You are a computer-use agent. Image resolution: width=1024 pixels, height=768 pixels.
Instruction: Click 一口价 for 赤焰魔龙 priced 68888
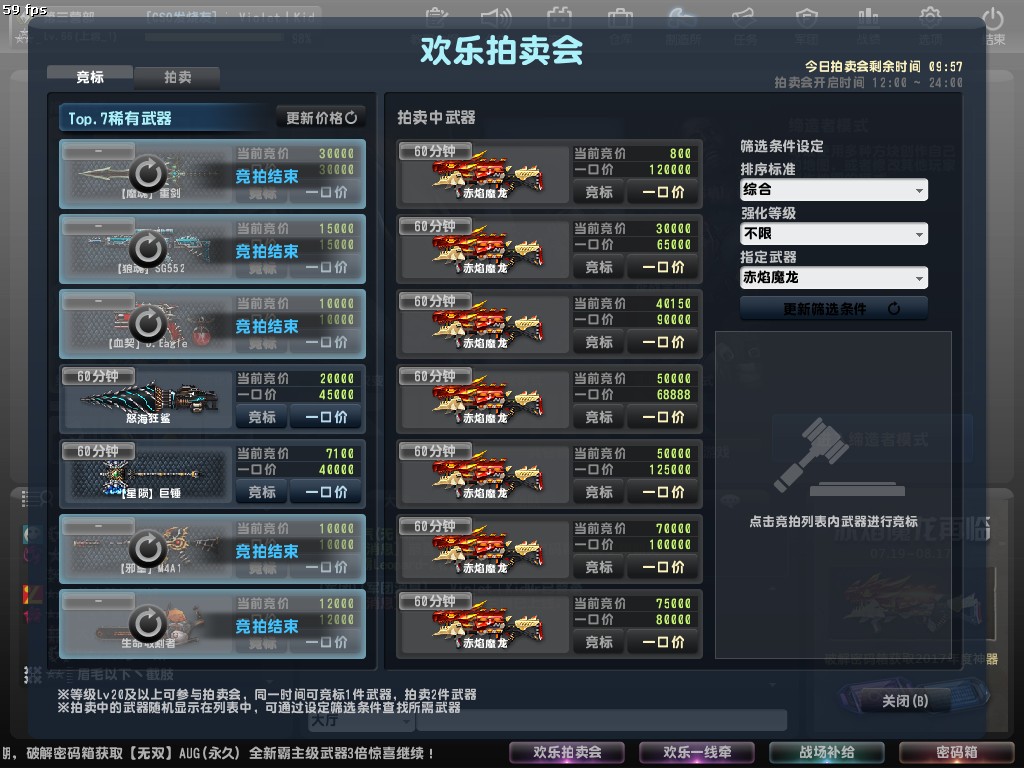pos(663,417)
